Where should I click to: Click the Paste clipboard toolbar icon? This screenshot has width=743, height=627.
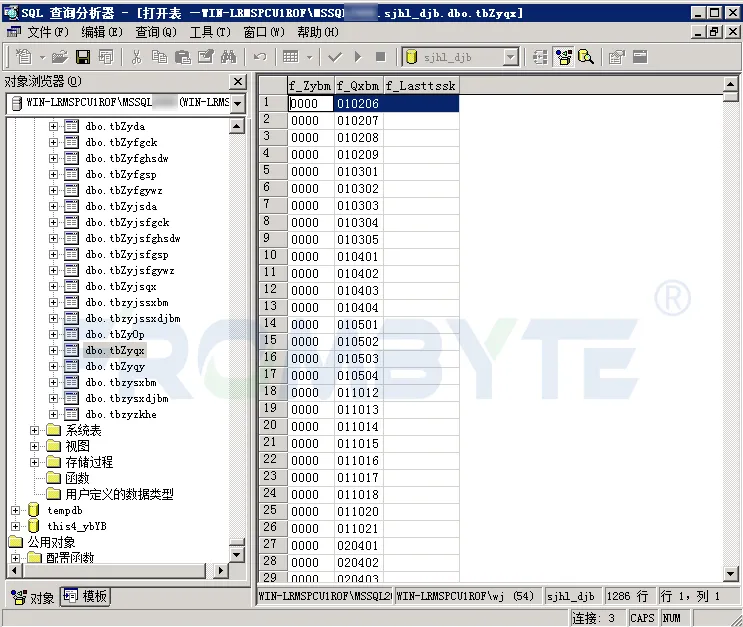click(x=182, y=57)
